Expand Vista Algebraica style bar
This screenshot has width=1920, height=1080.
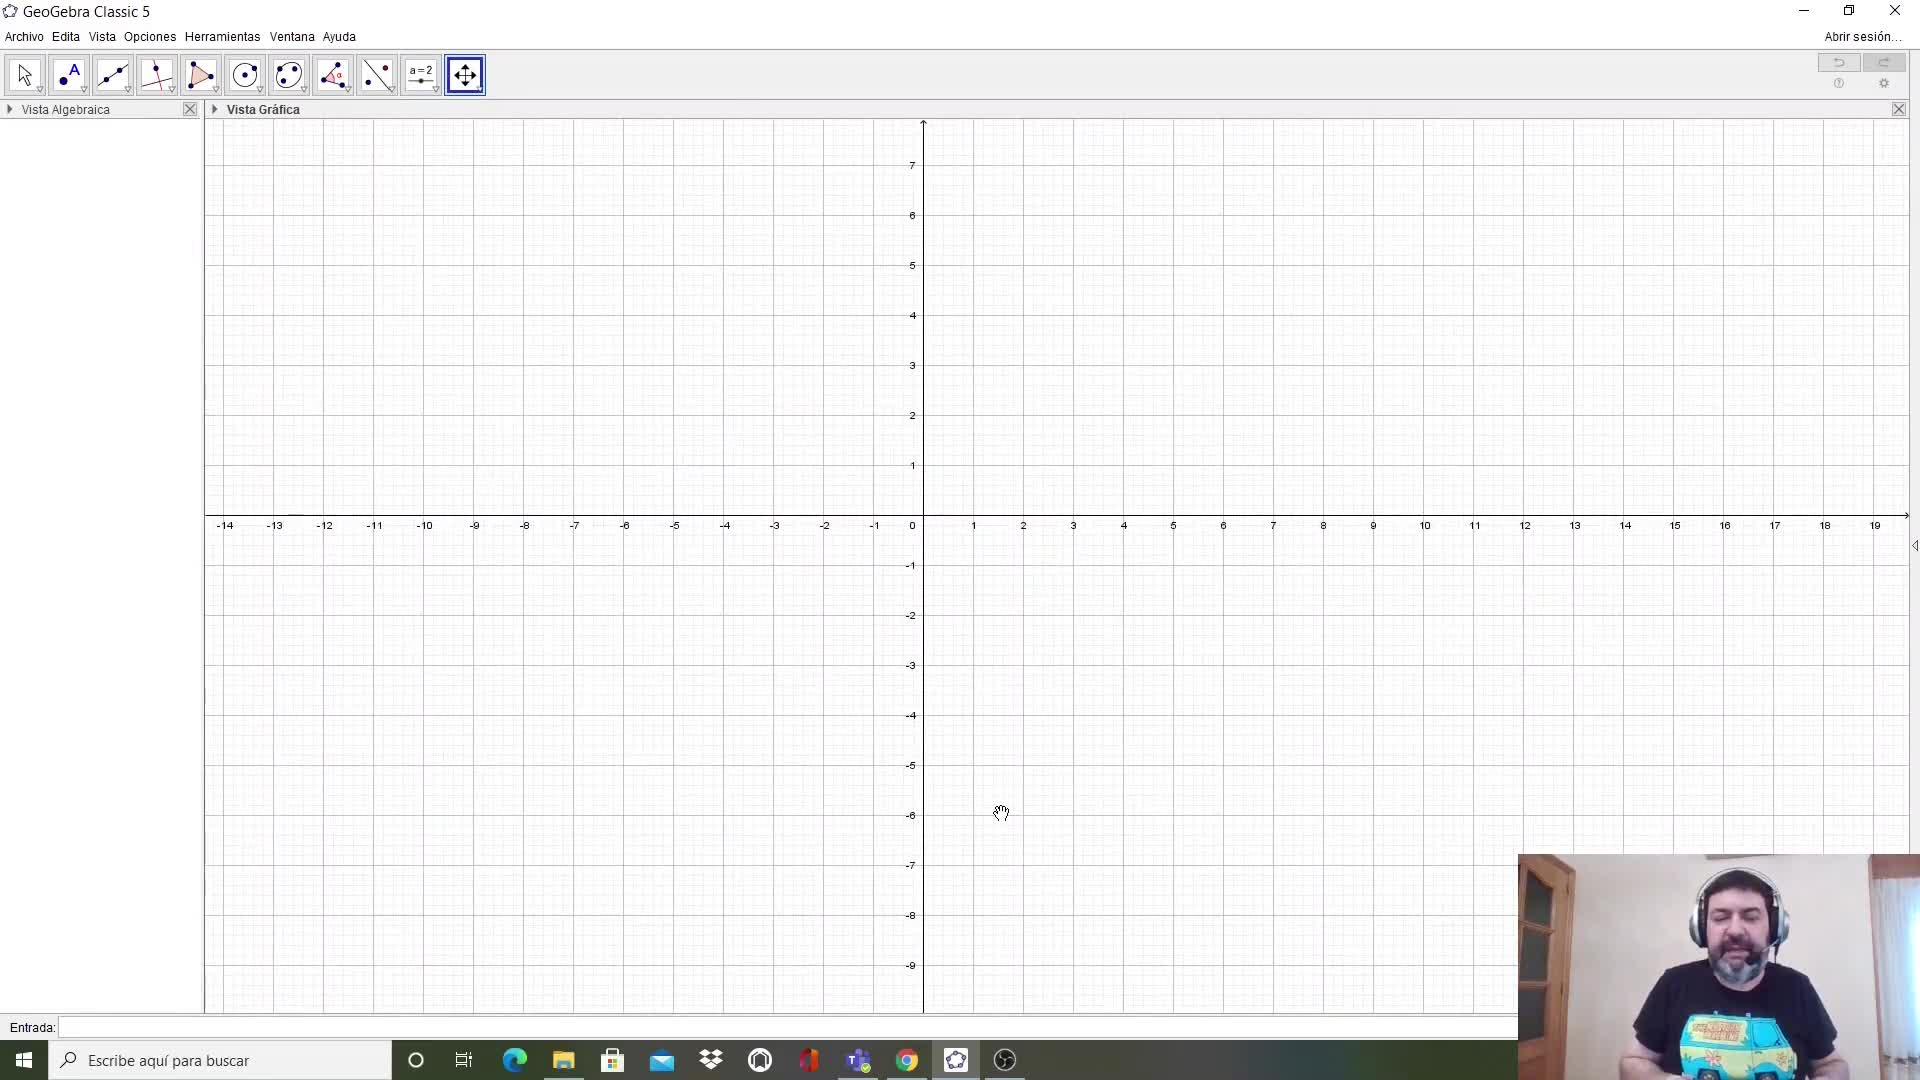click(x=10, y=109)
